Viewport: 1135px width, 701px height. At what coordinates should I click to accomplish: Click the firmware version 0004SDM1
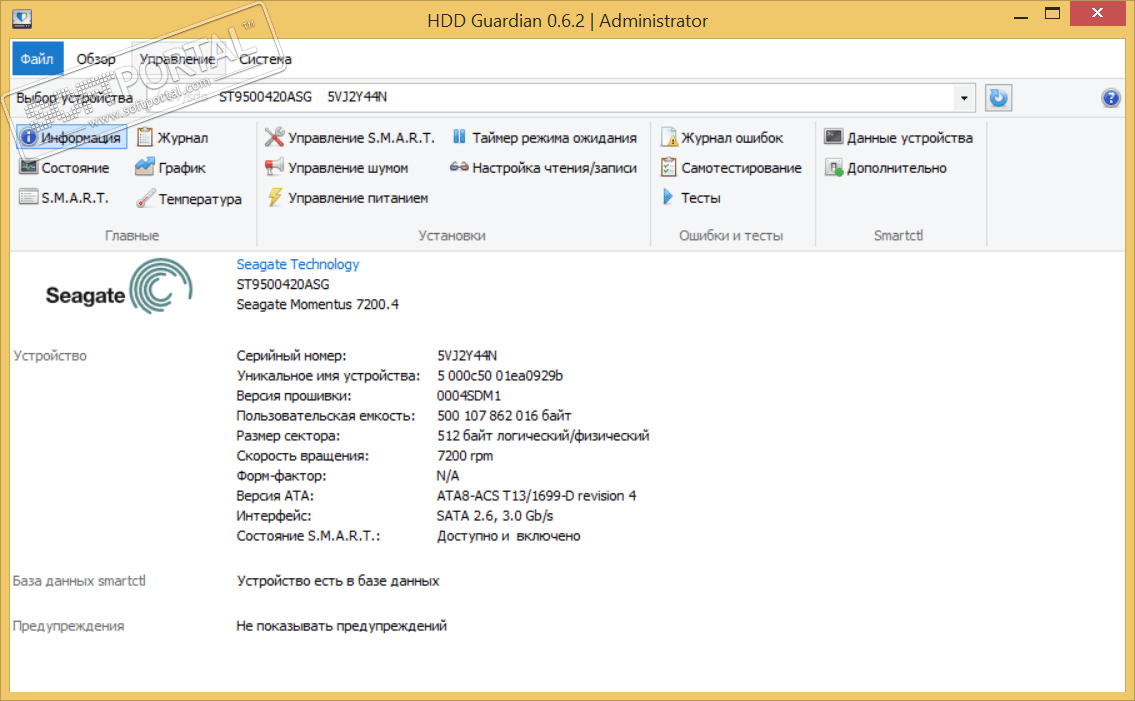pos(468,396)
